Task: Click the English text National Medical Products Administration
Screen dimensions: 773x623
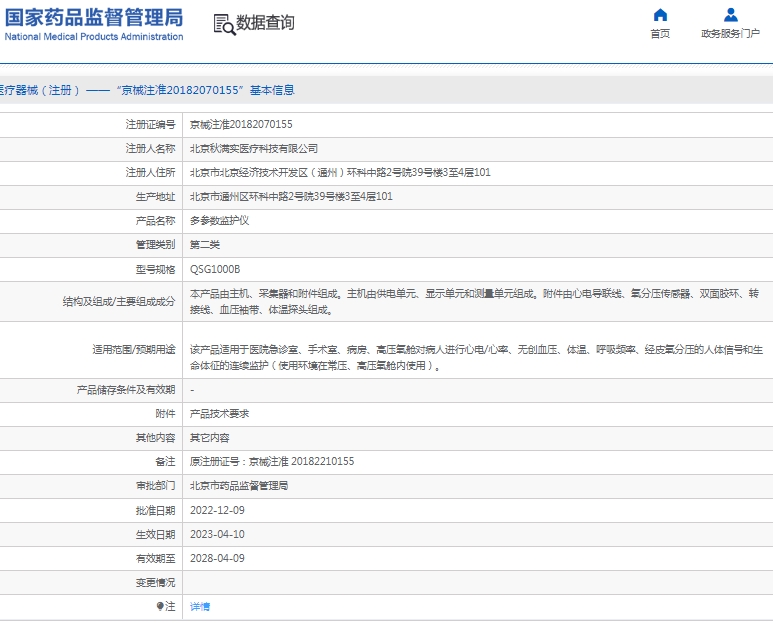Action: [x=94, y=36]
